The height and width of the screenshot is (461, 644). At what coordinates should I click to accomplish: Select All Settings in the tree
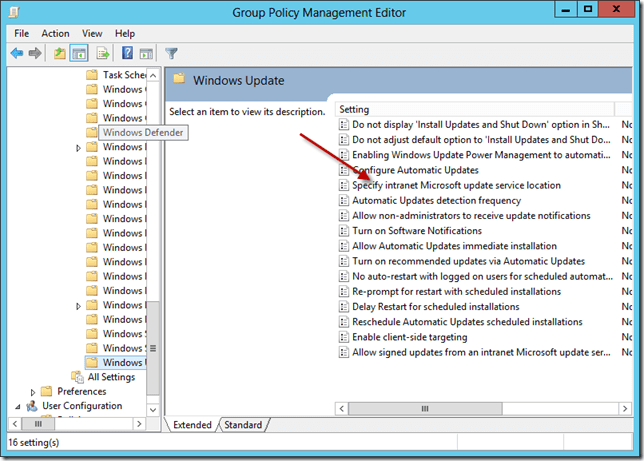click(x=111, y=377)
